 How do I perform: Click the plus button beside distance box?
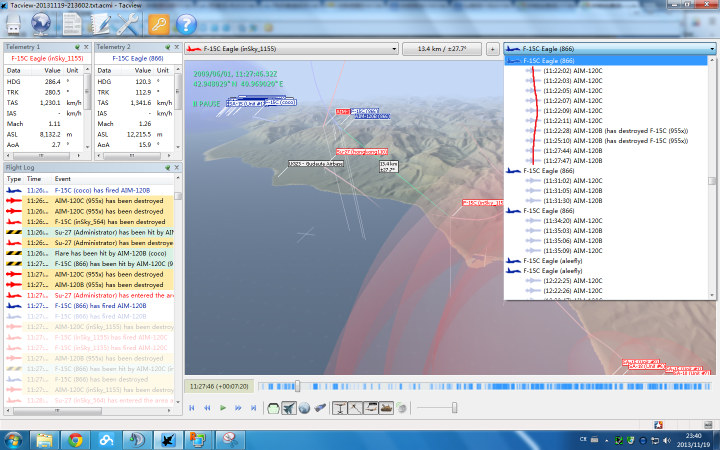click(492, 48)
